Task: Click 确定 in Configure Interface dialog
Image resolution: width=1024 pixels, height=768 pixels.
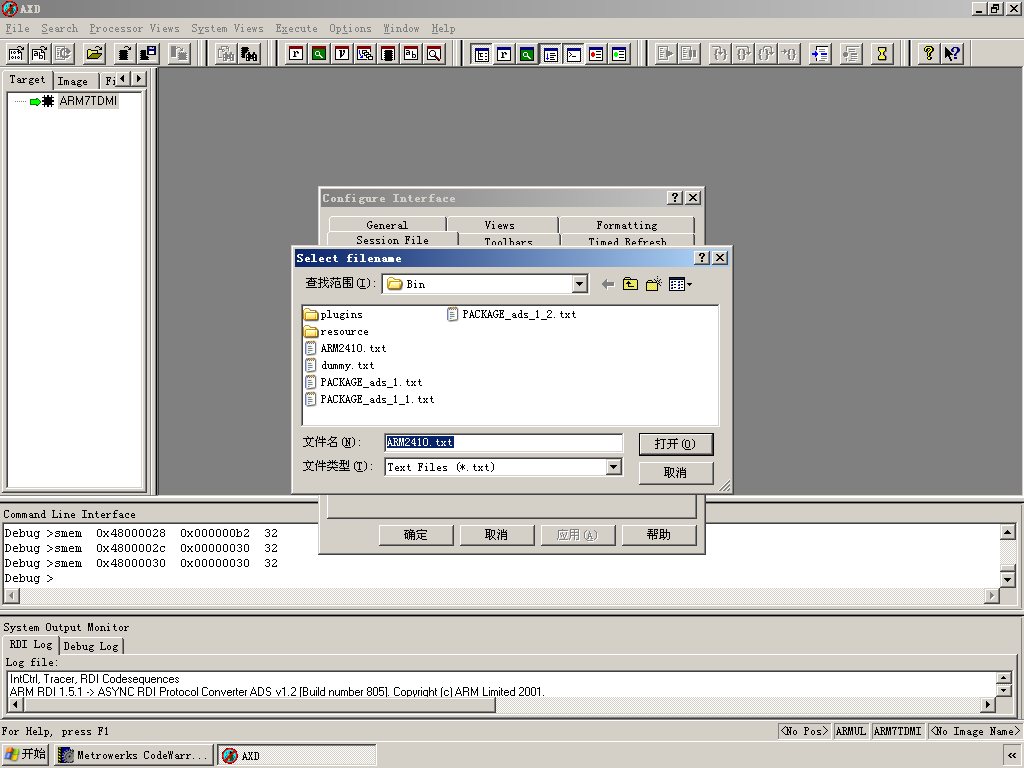Action: coord(415,535)
